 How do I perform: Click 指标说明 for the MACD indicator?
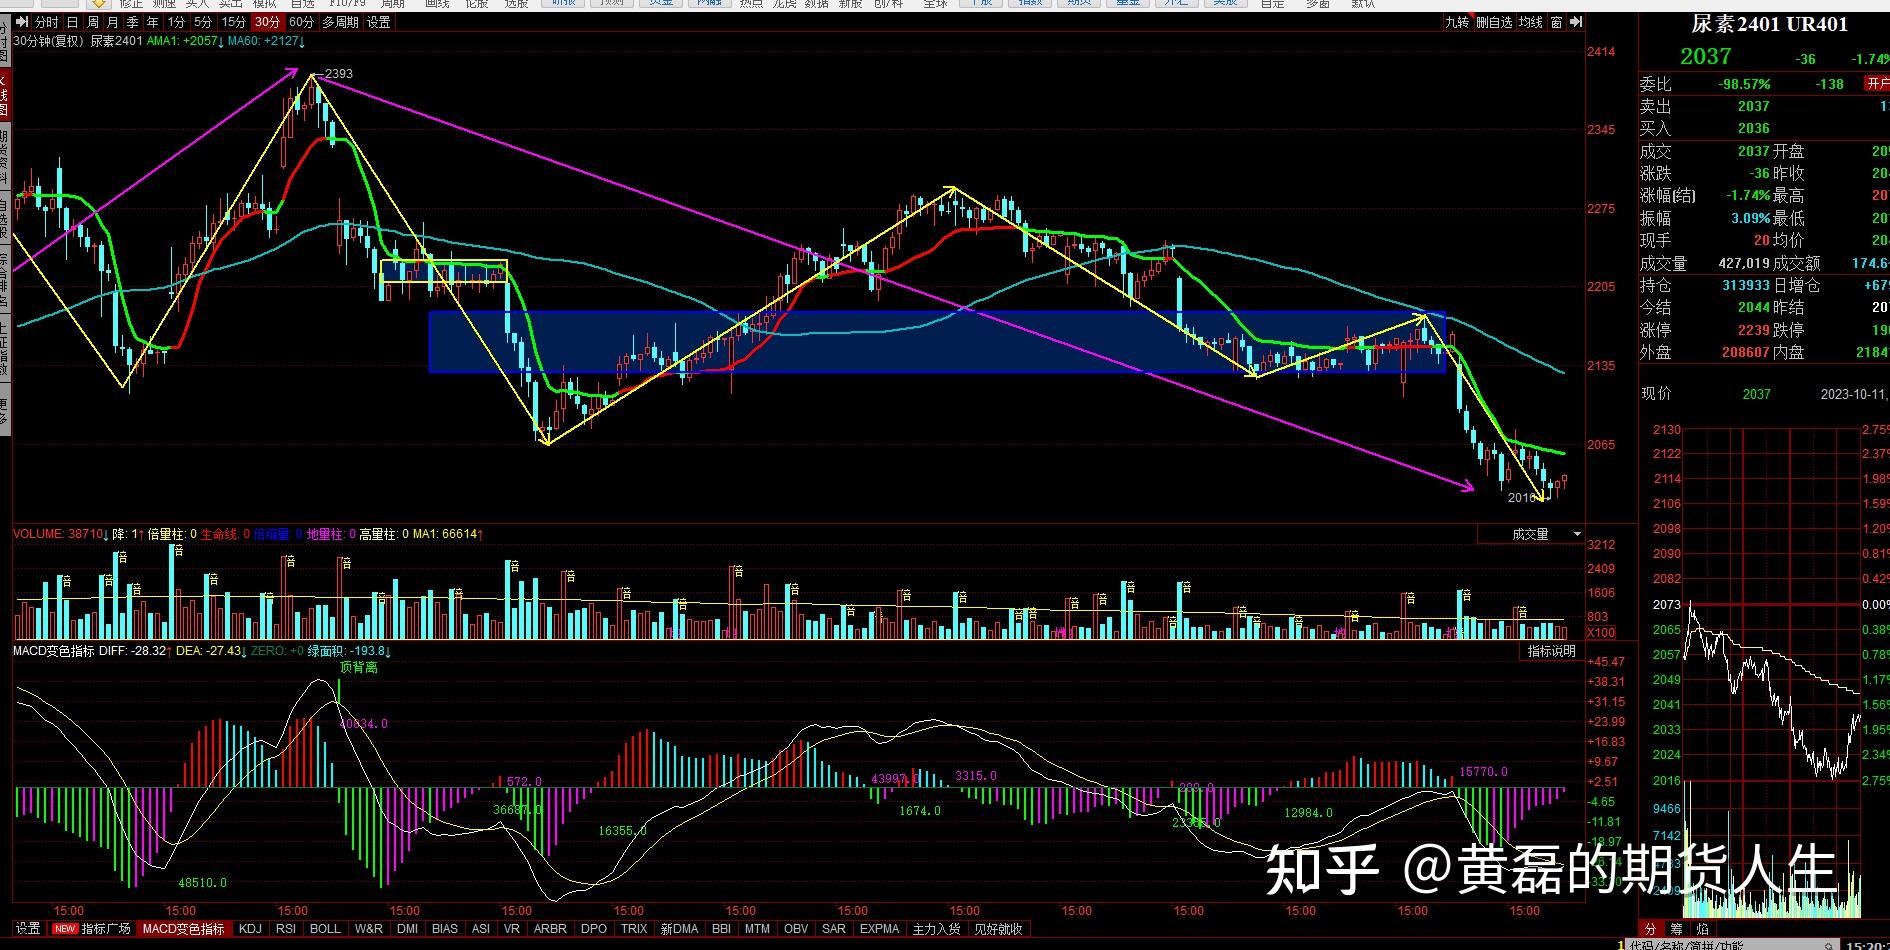(1551, 651)
